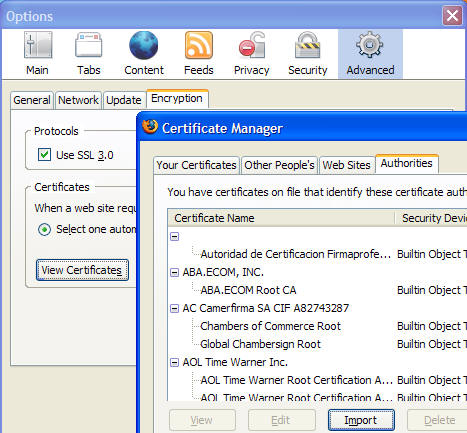Screen dimensions: 467x433
Task: Collapse the unnamed top certificate group
Action: click(x=174, y=236)
